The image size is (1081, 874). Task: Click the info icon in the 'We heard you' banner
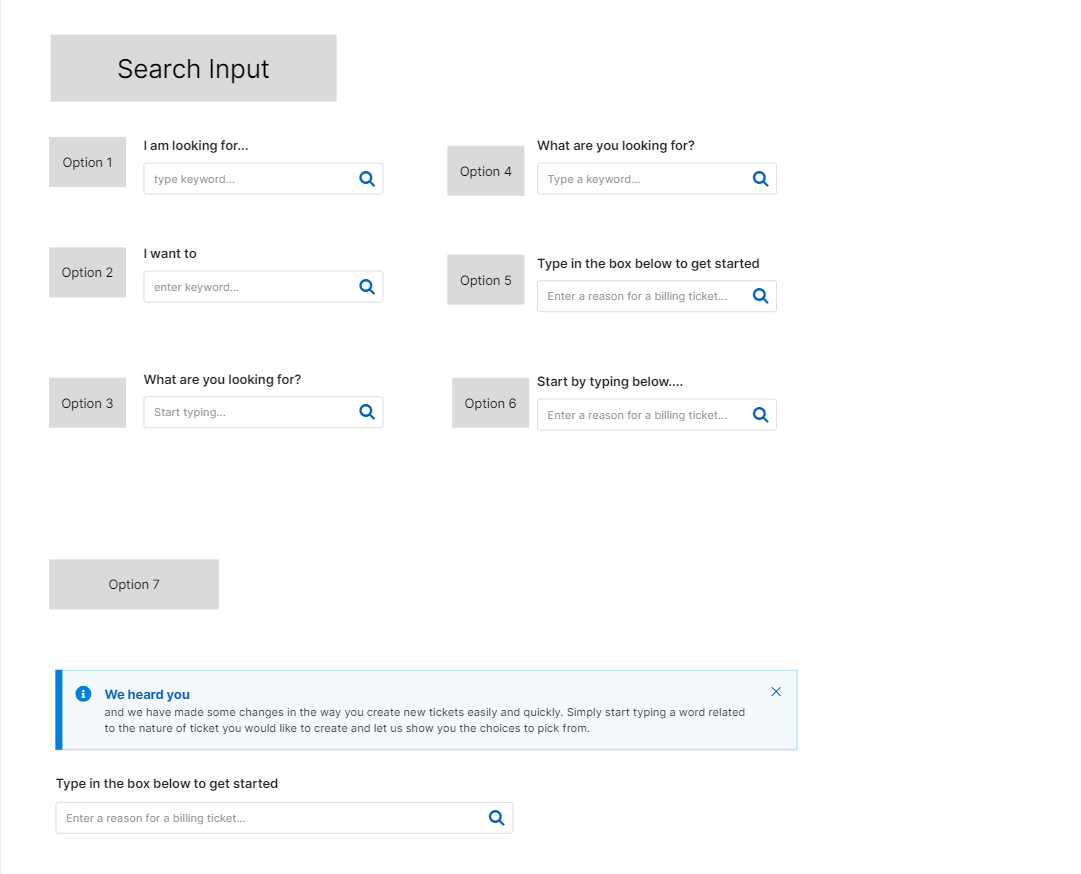83,693
